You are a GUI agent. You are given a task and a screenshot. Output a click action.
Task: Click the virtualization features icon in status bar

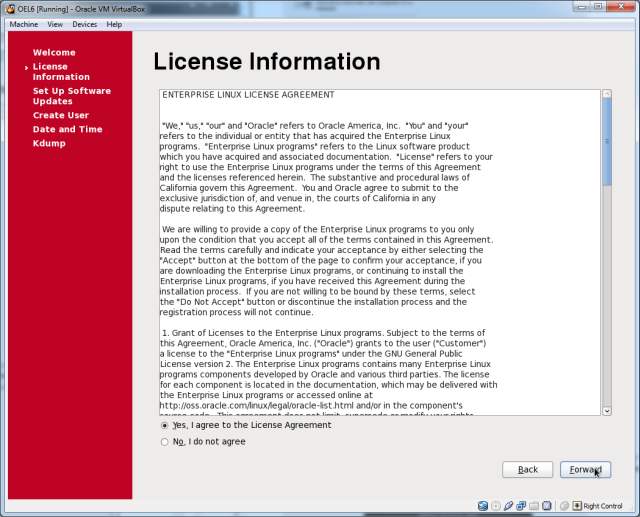[547, 506]
